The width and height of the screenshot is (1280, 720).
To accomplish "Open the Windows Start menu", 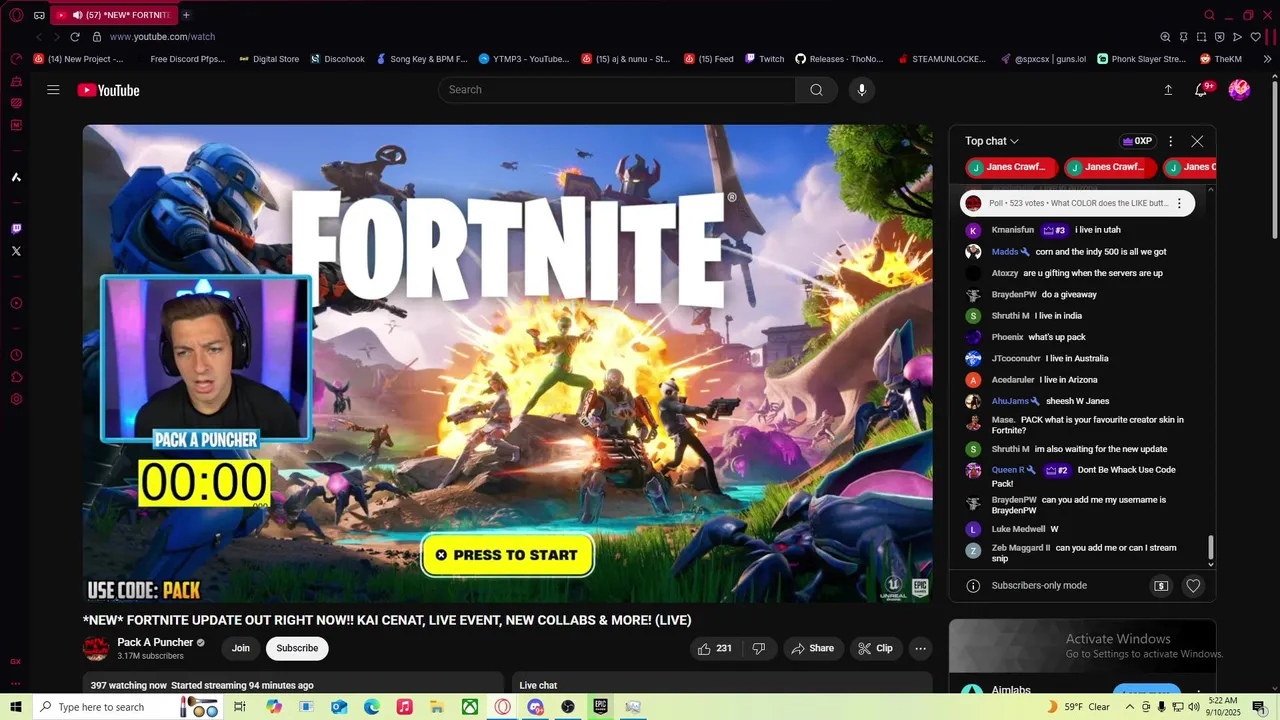I will pos(16,707).
